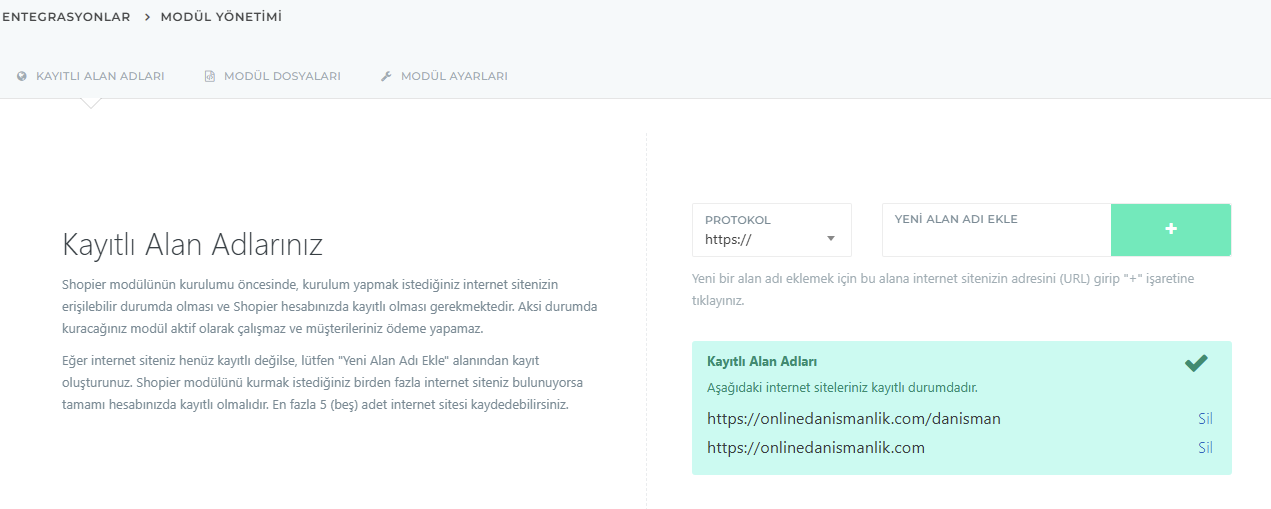Click Sil next to https://onlinedanismanlik.com

click(x=1205, y=448)
